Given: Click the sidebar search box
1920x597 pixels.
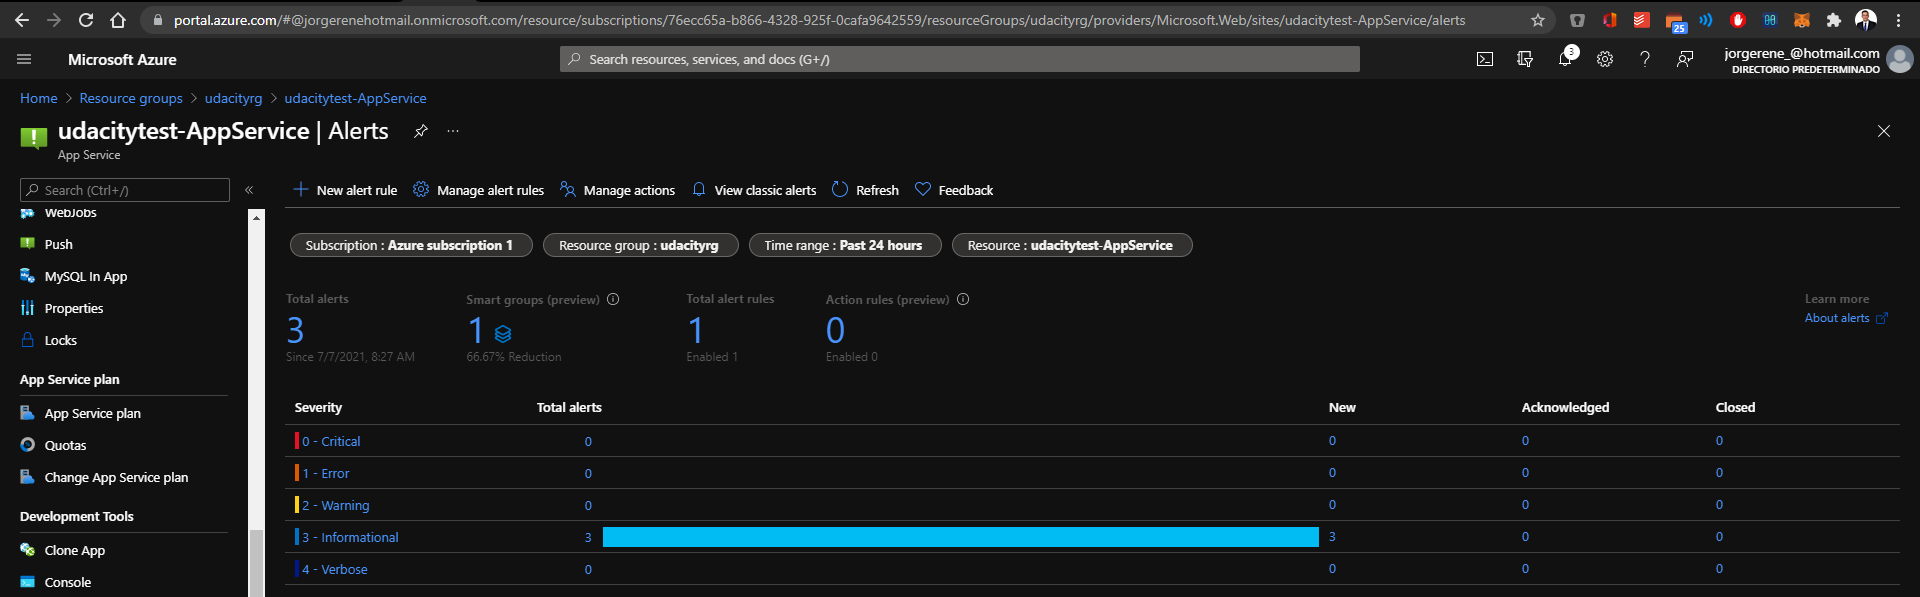Looking at the screenshot, I should (125, 190).
